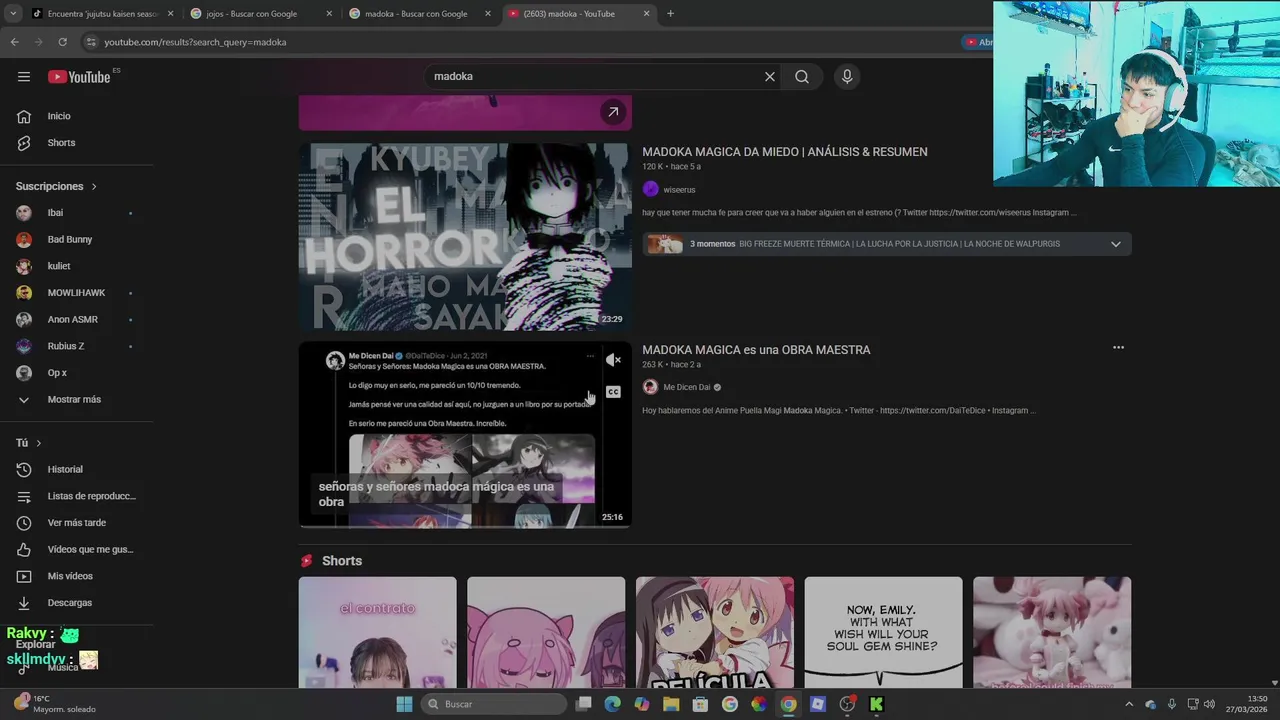Open MADOKA MAGICA es una OBRA MAESTRA title

click(756, 350)
